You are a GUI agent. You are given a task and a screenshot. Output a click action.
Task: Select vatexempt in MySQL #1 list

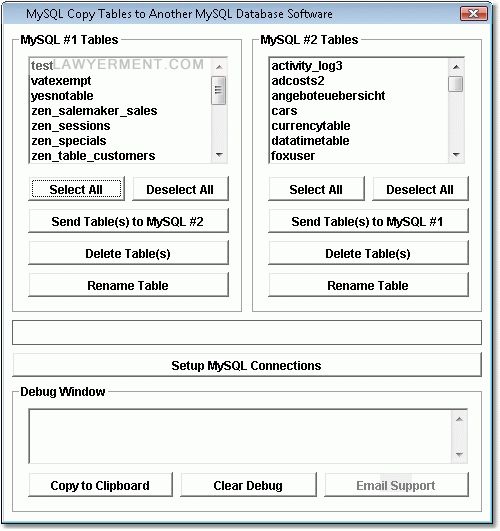click(121, 81)
